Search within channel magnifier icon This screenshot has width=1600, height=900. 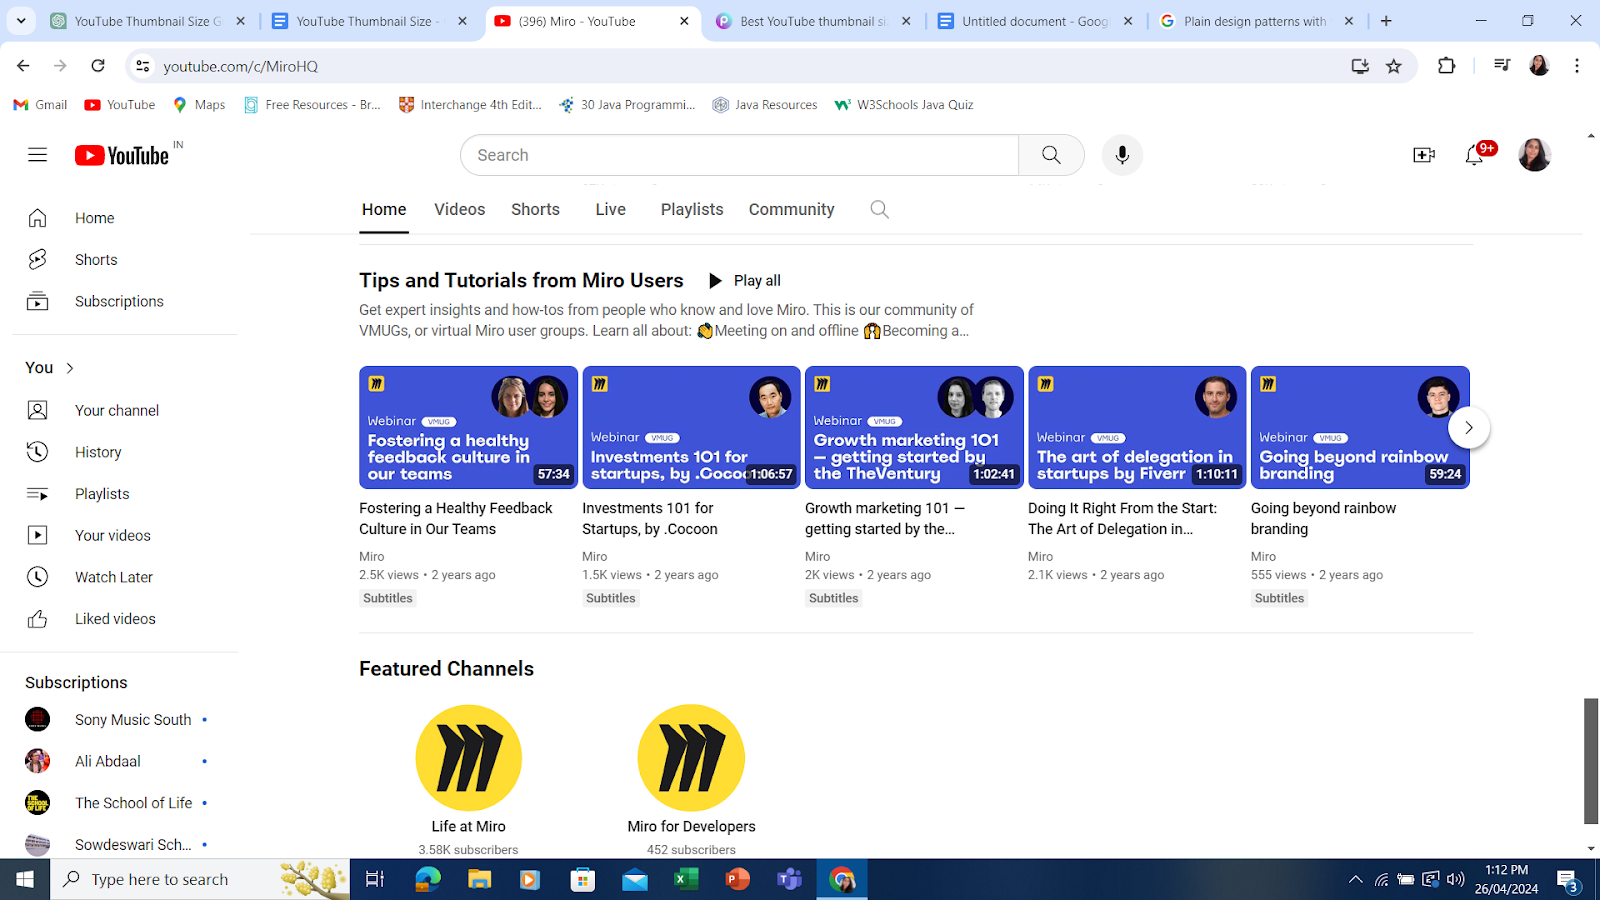tap(879, 209)
